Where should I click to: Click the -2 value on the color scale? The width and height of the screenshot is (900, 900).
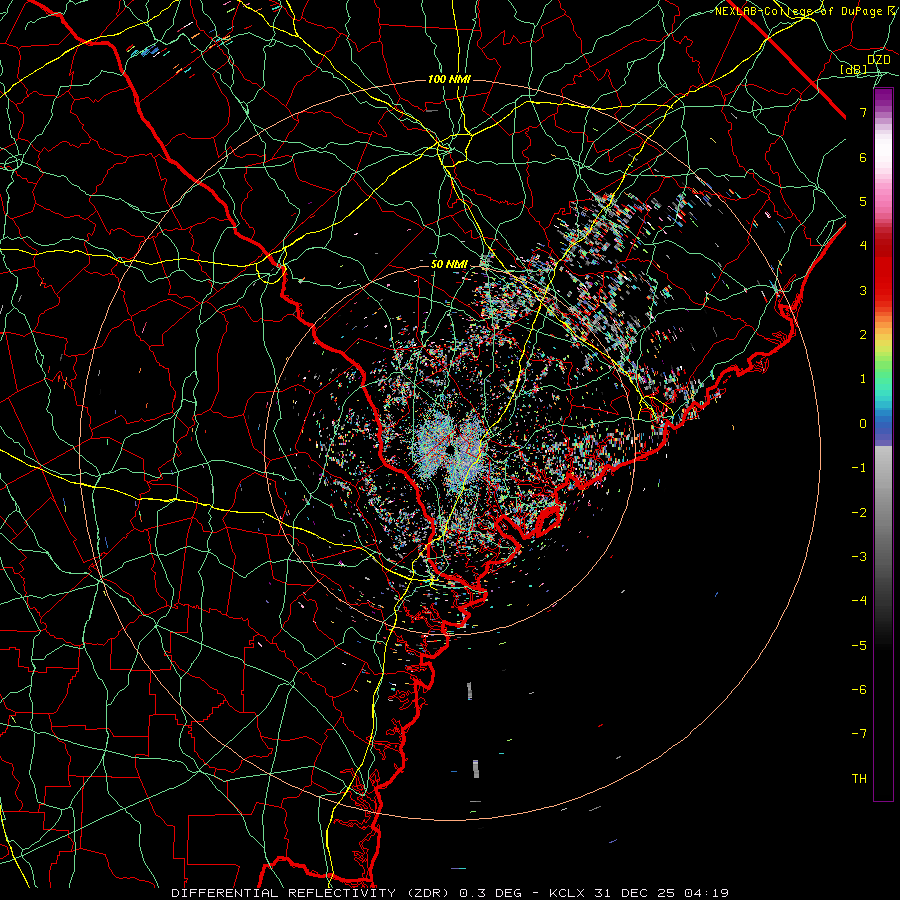[859, 513]
